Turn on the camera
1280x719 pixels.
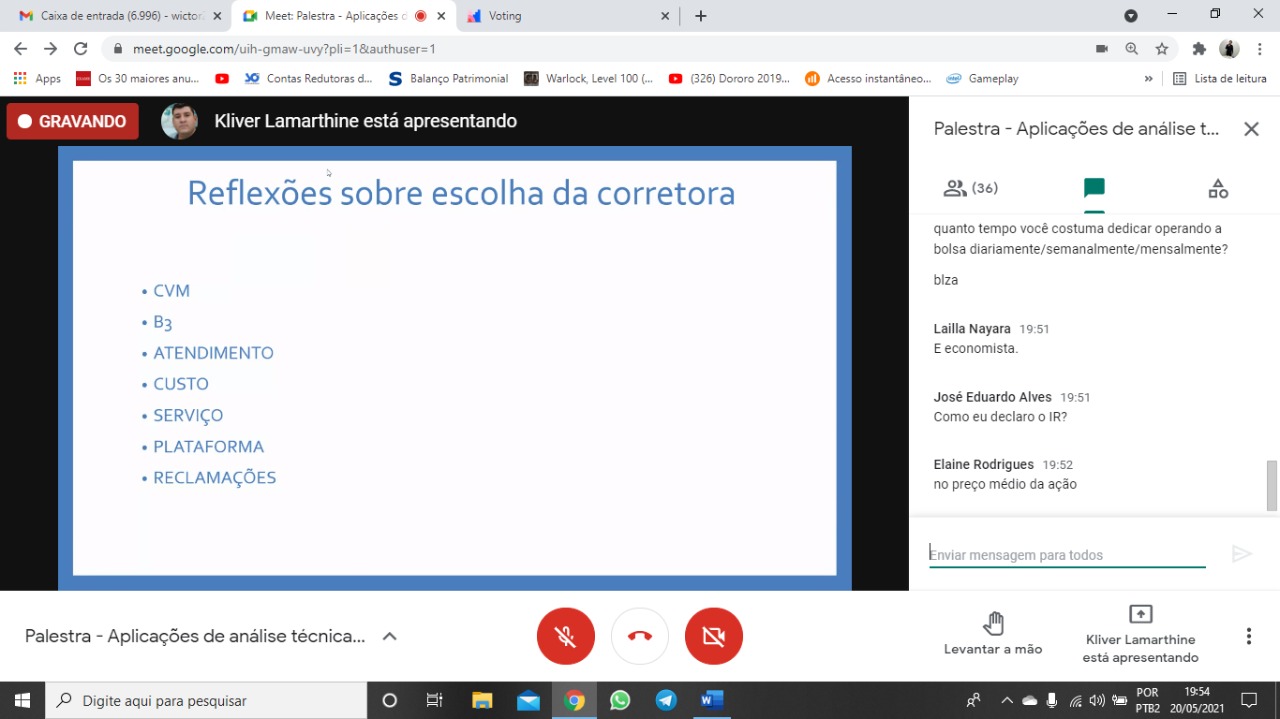tap(714, 636)
